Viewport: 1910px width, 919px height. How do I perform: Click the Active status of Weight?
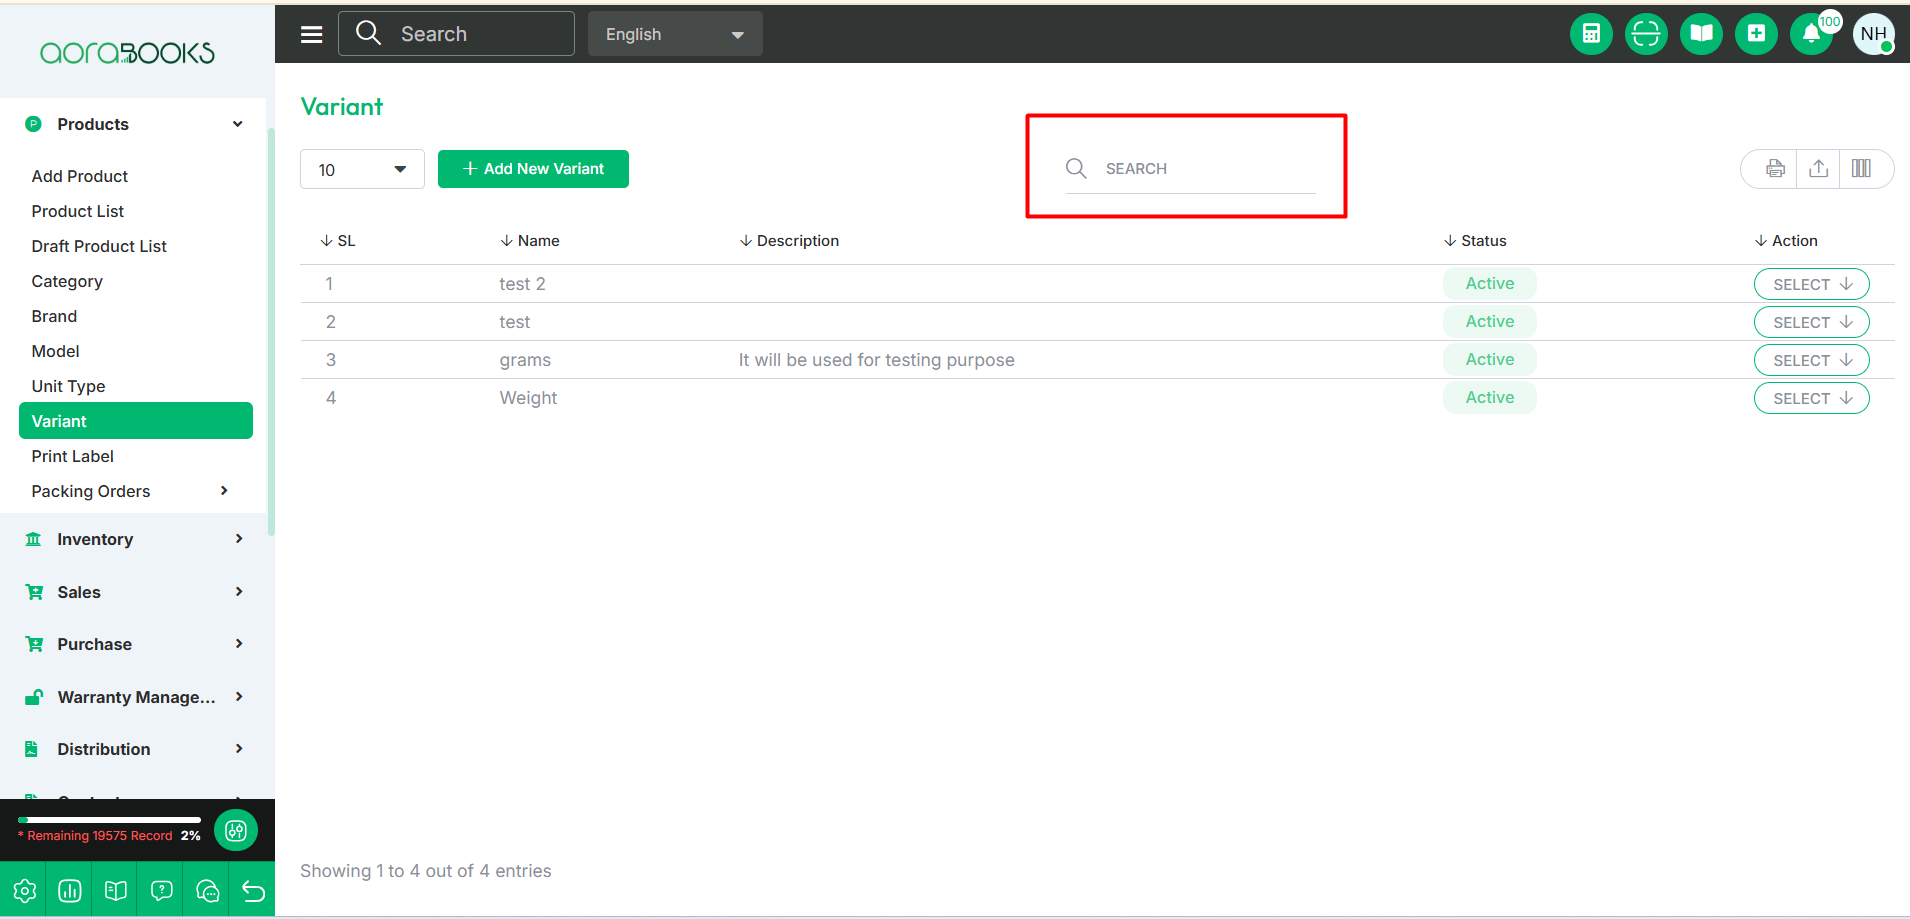click(1490, 398)
